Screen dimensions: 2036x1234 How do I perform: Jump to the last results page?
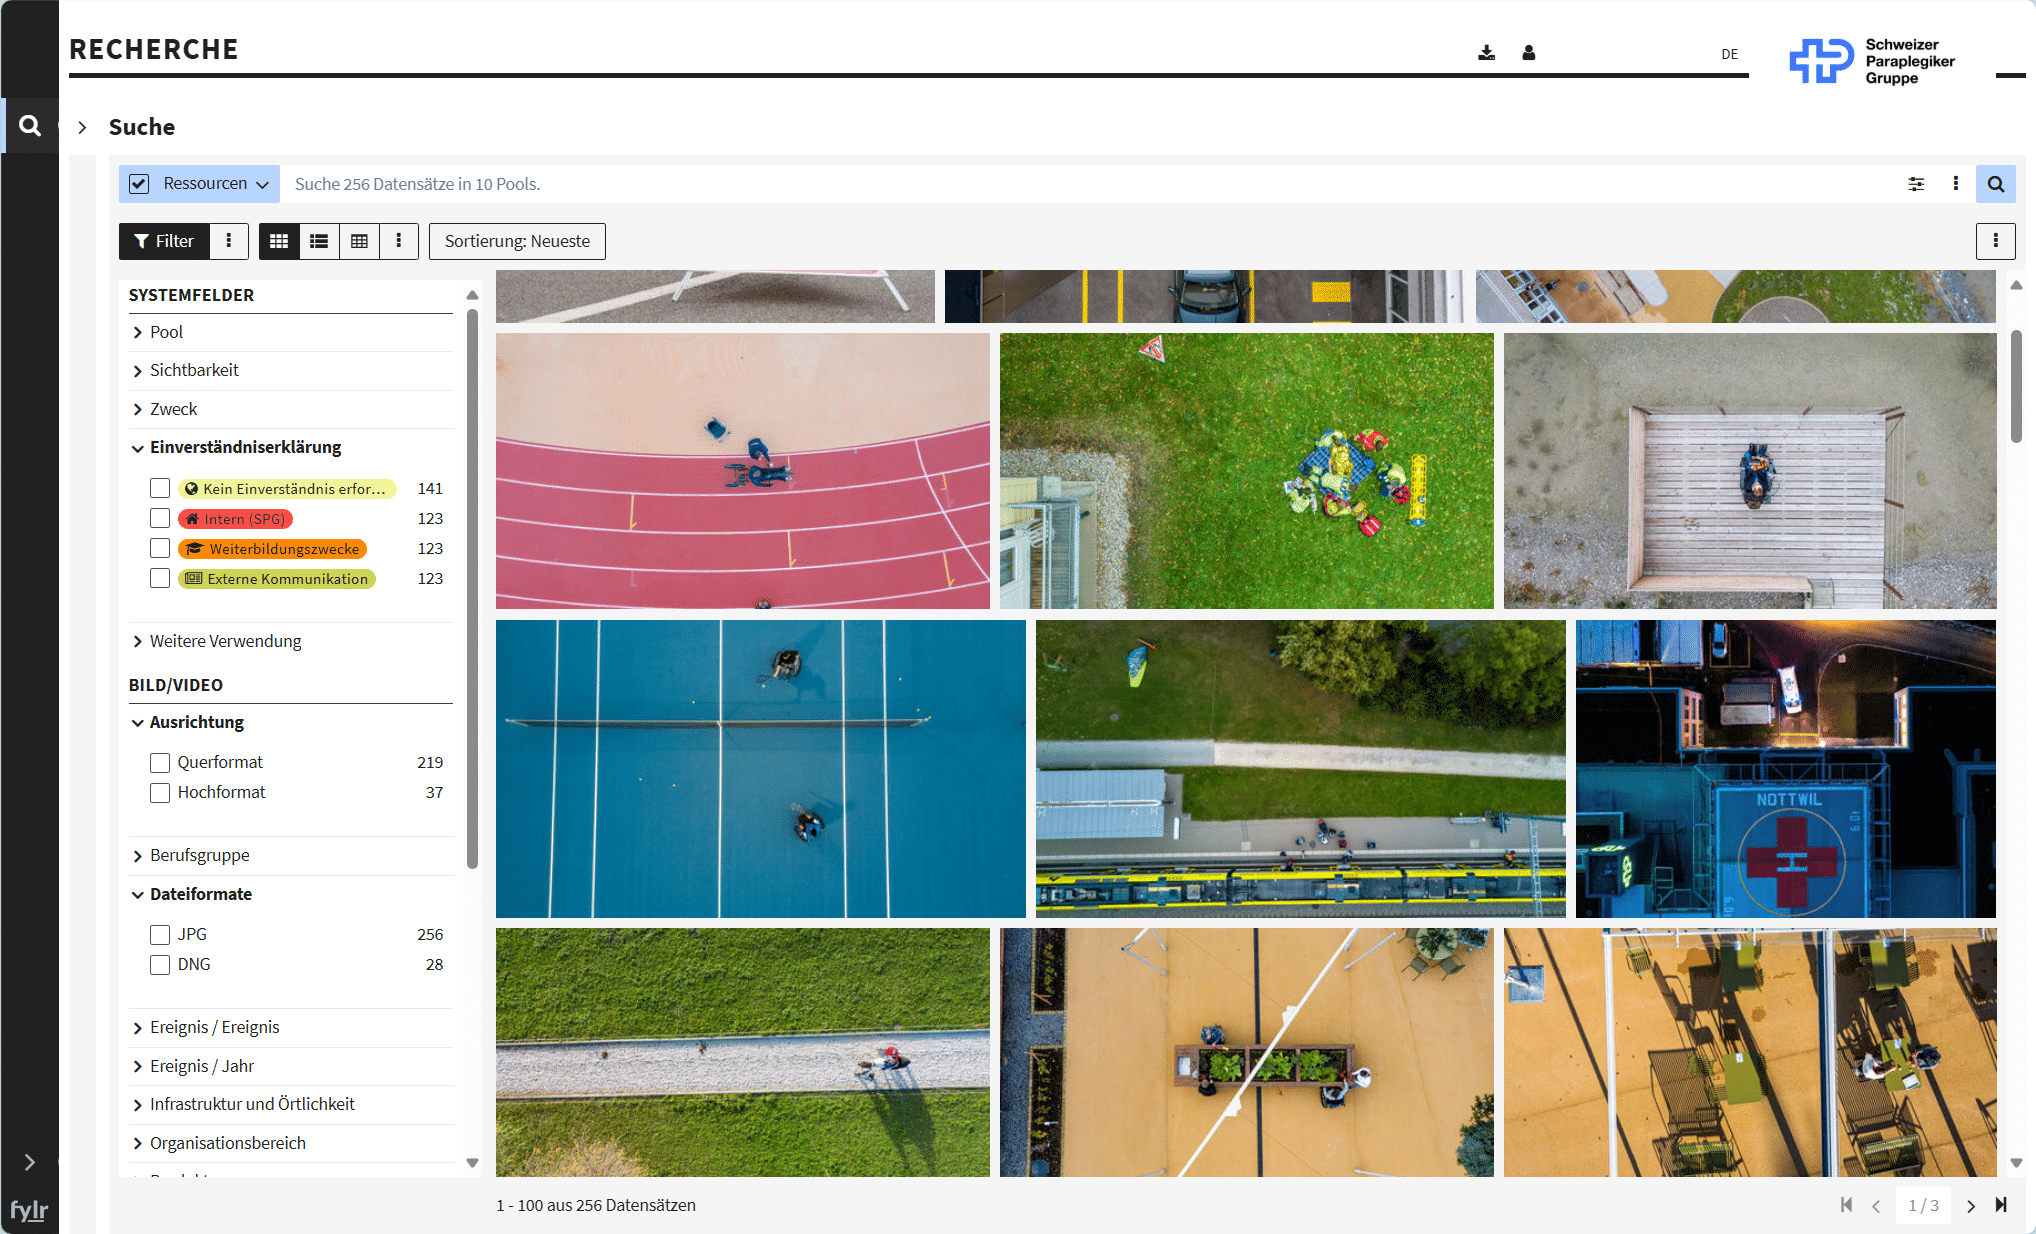[2001, 1205]
